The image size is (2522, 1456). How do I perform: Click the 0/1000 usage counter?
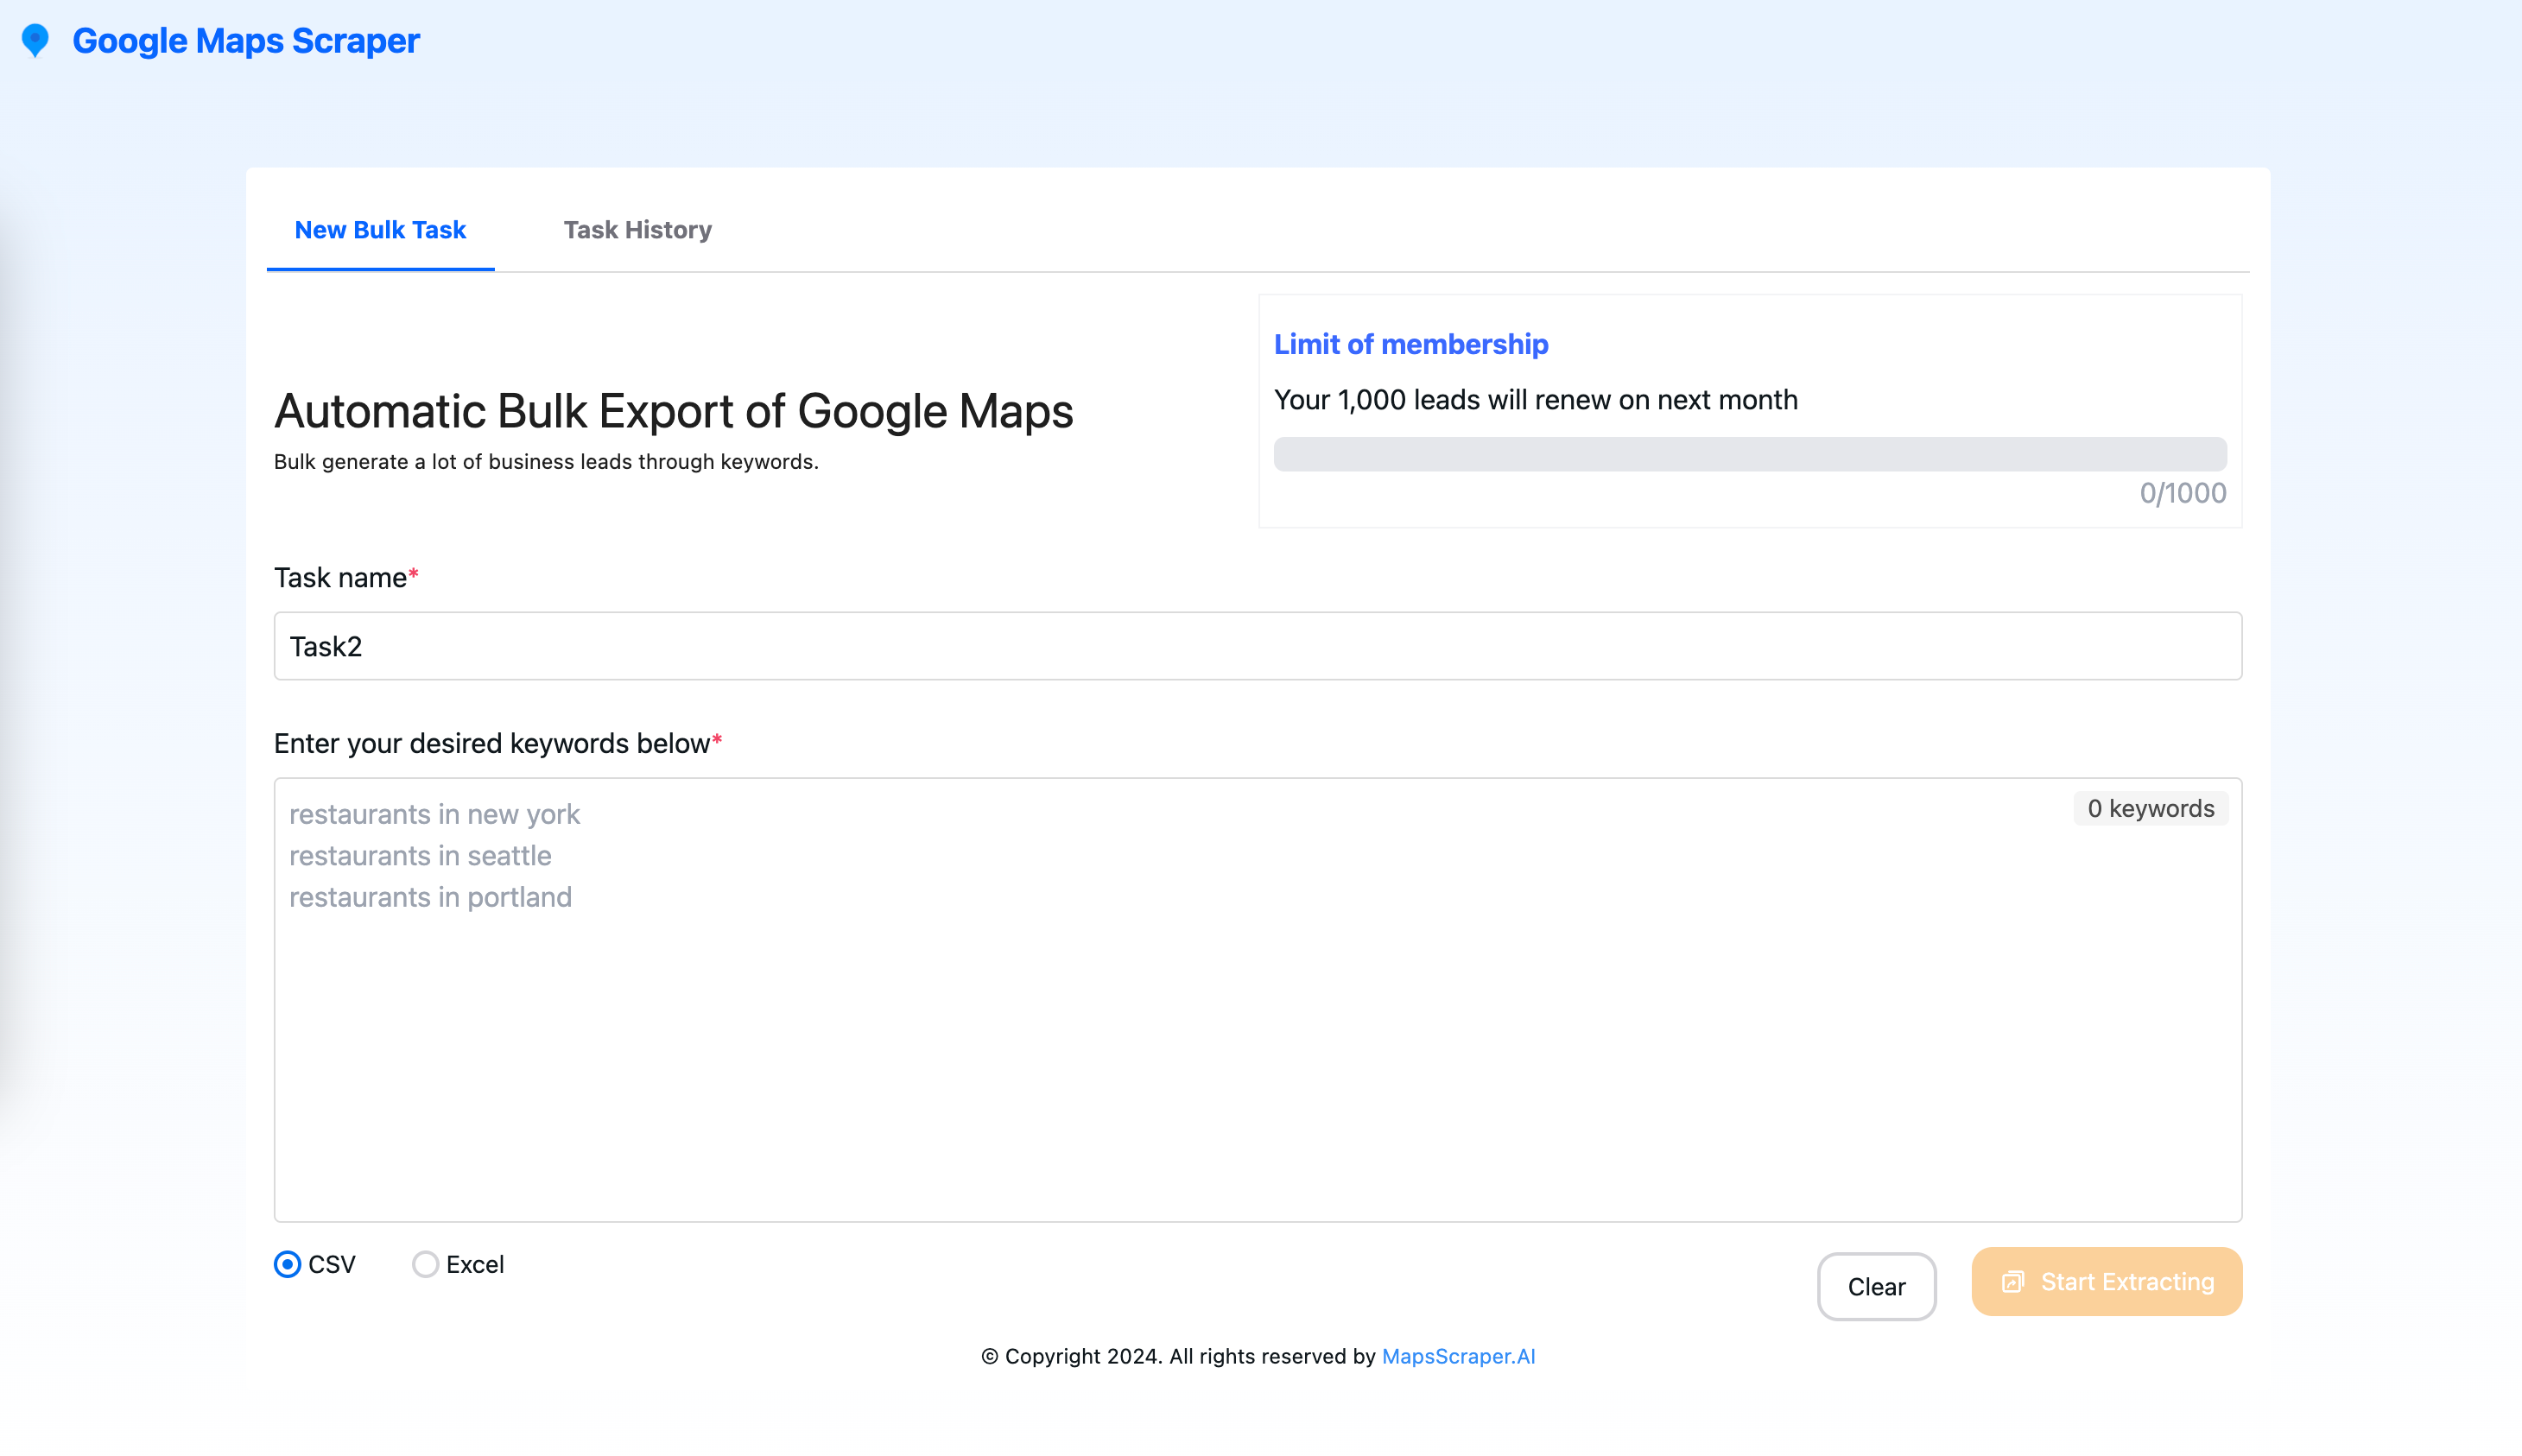coord(2182,493)
